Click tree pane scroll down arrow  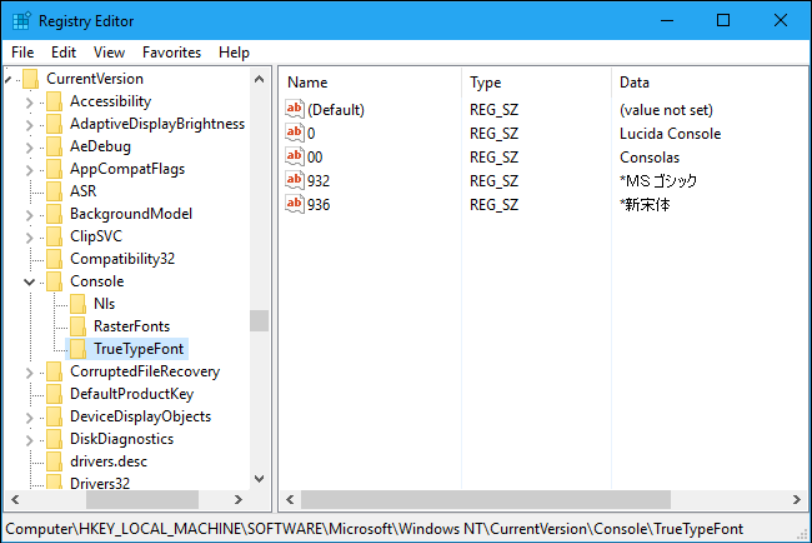[259, 479]
